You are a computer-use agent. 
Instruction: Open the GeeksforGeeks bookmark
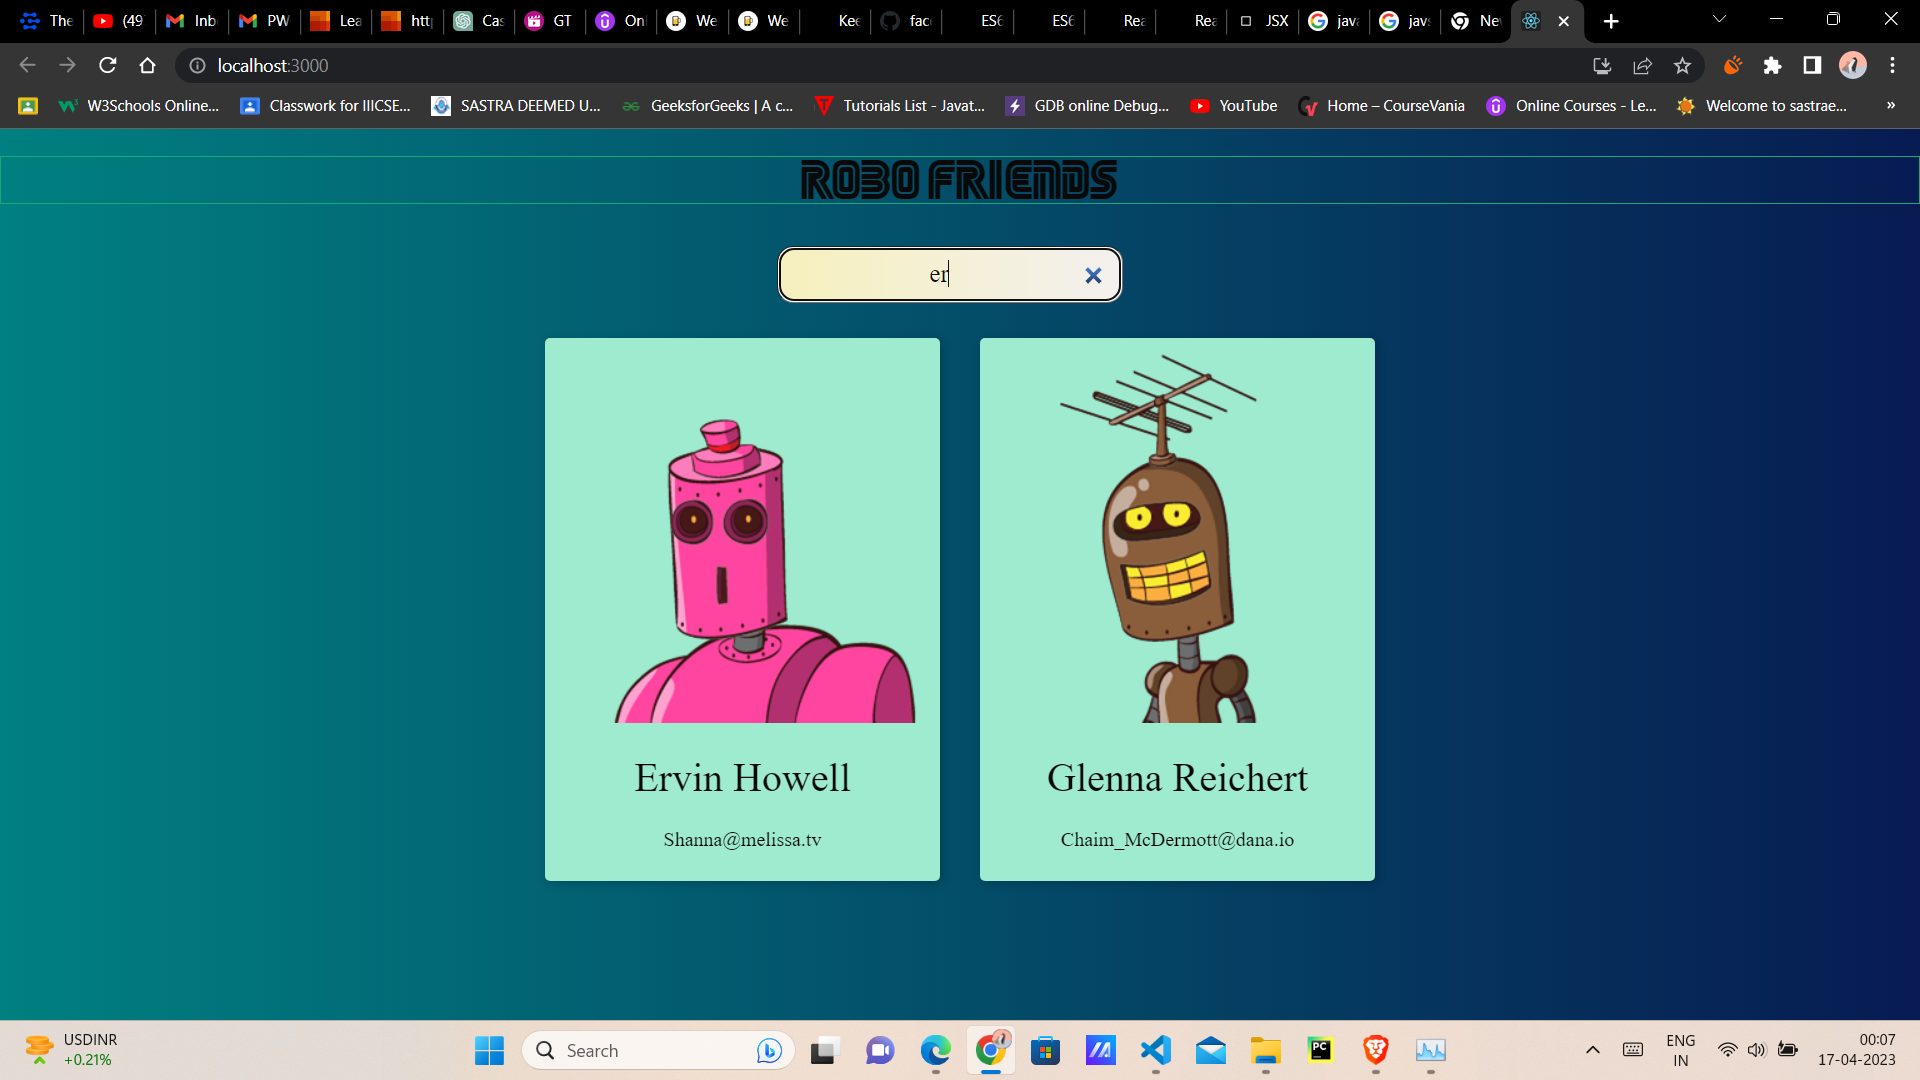click(x=707, y=106)
